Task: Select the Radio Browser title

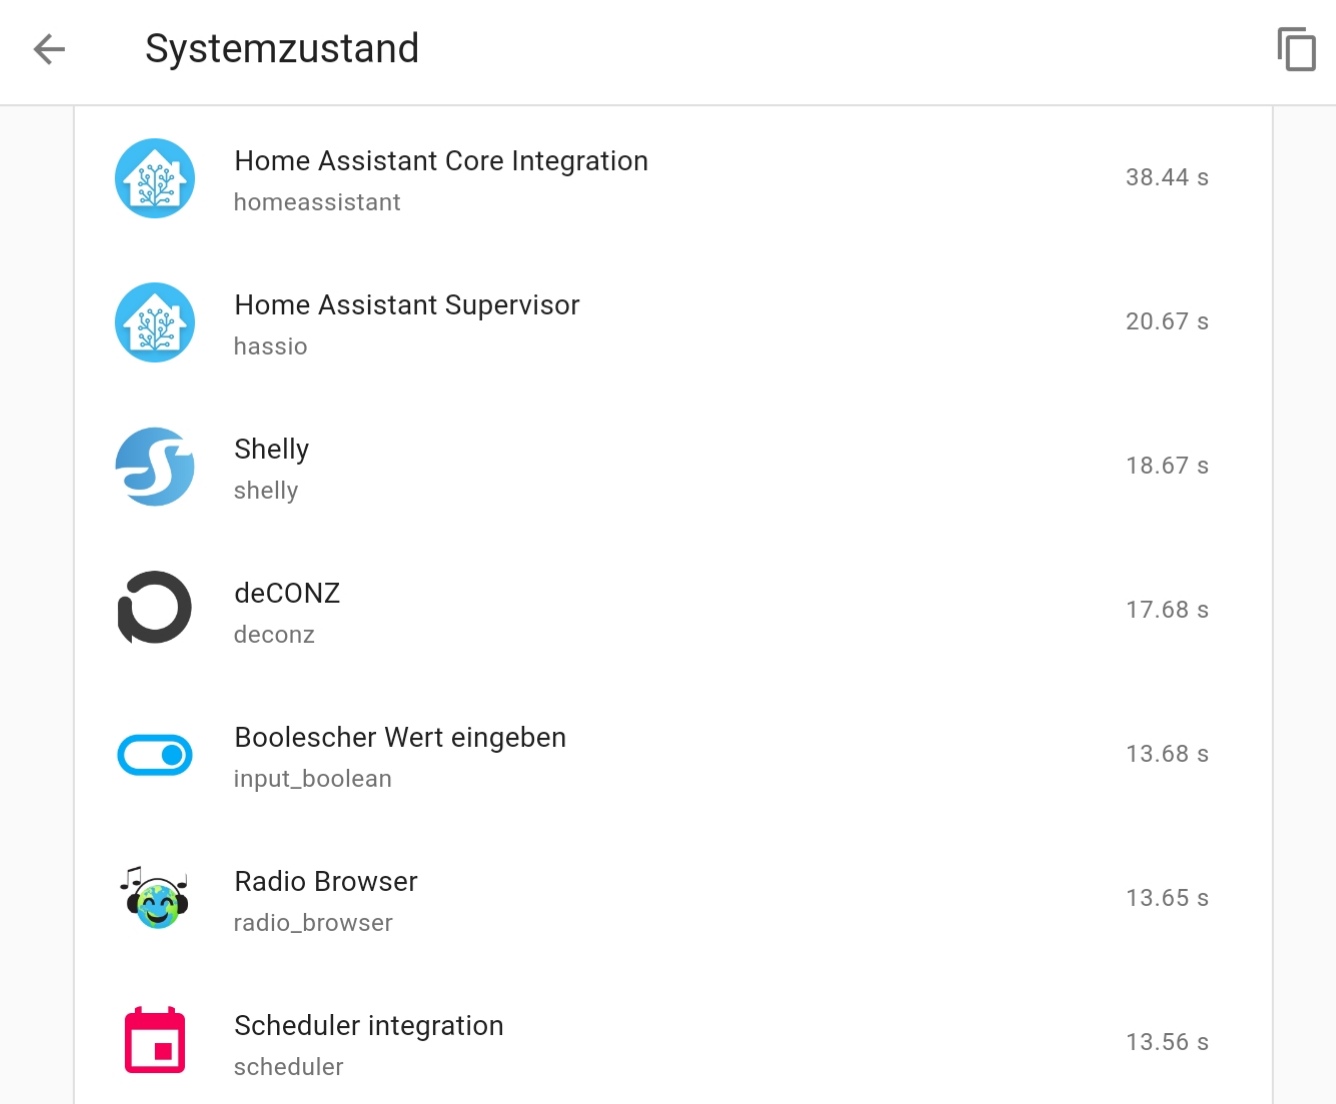Action: point(326,881)
